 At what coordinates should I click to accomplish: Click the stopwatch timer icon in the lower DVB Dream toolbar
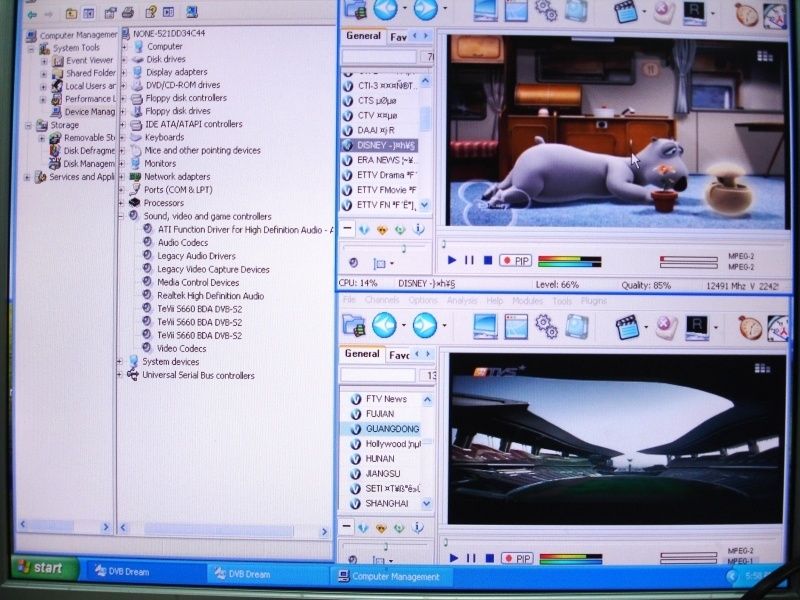750,327
